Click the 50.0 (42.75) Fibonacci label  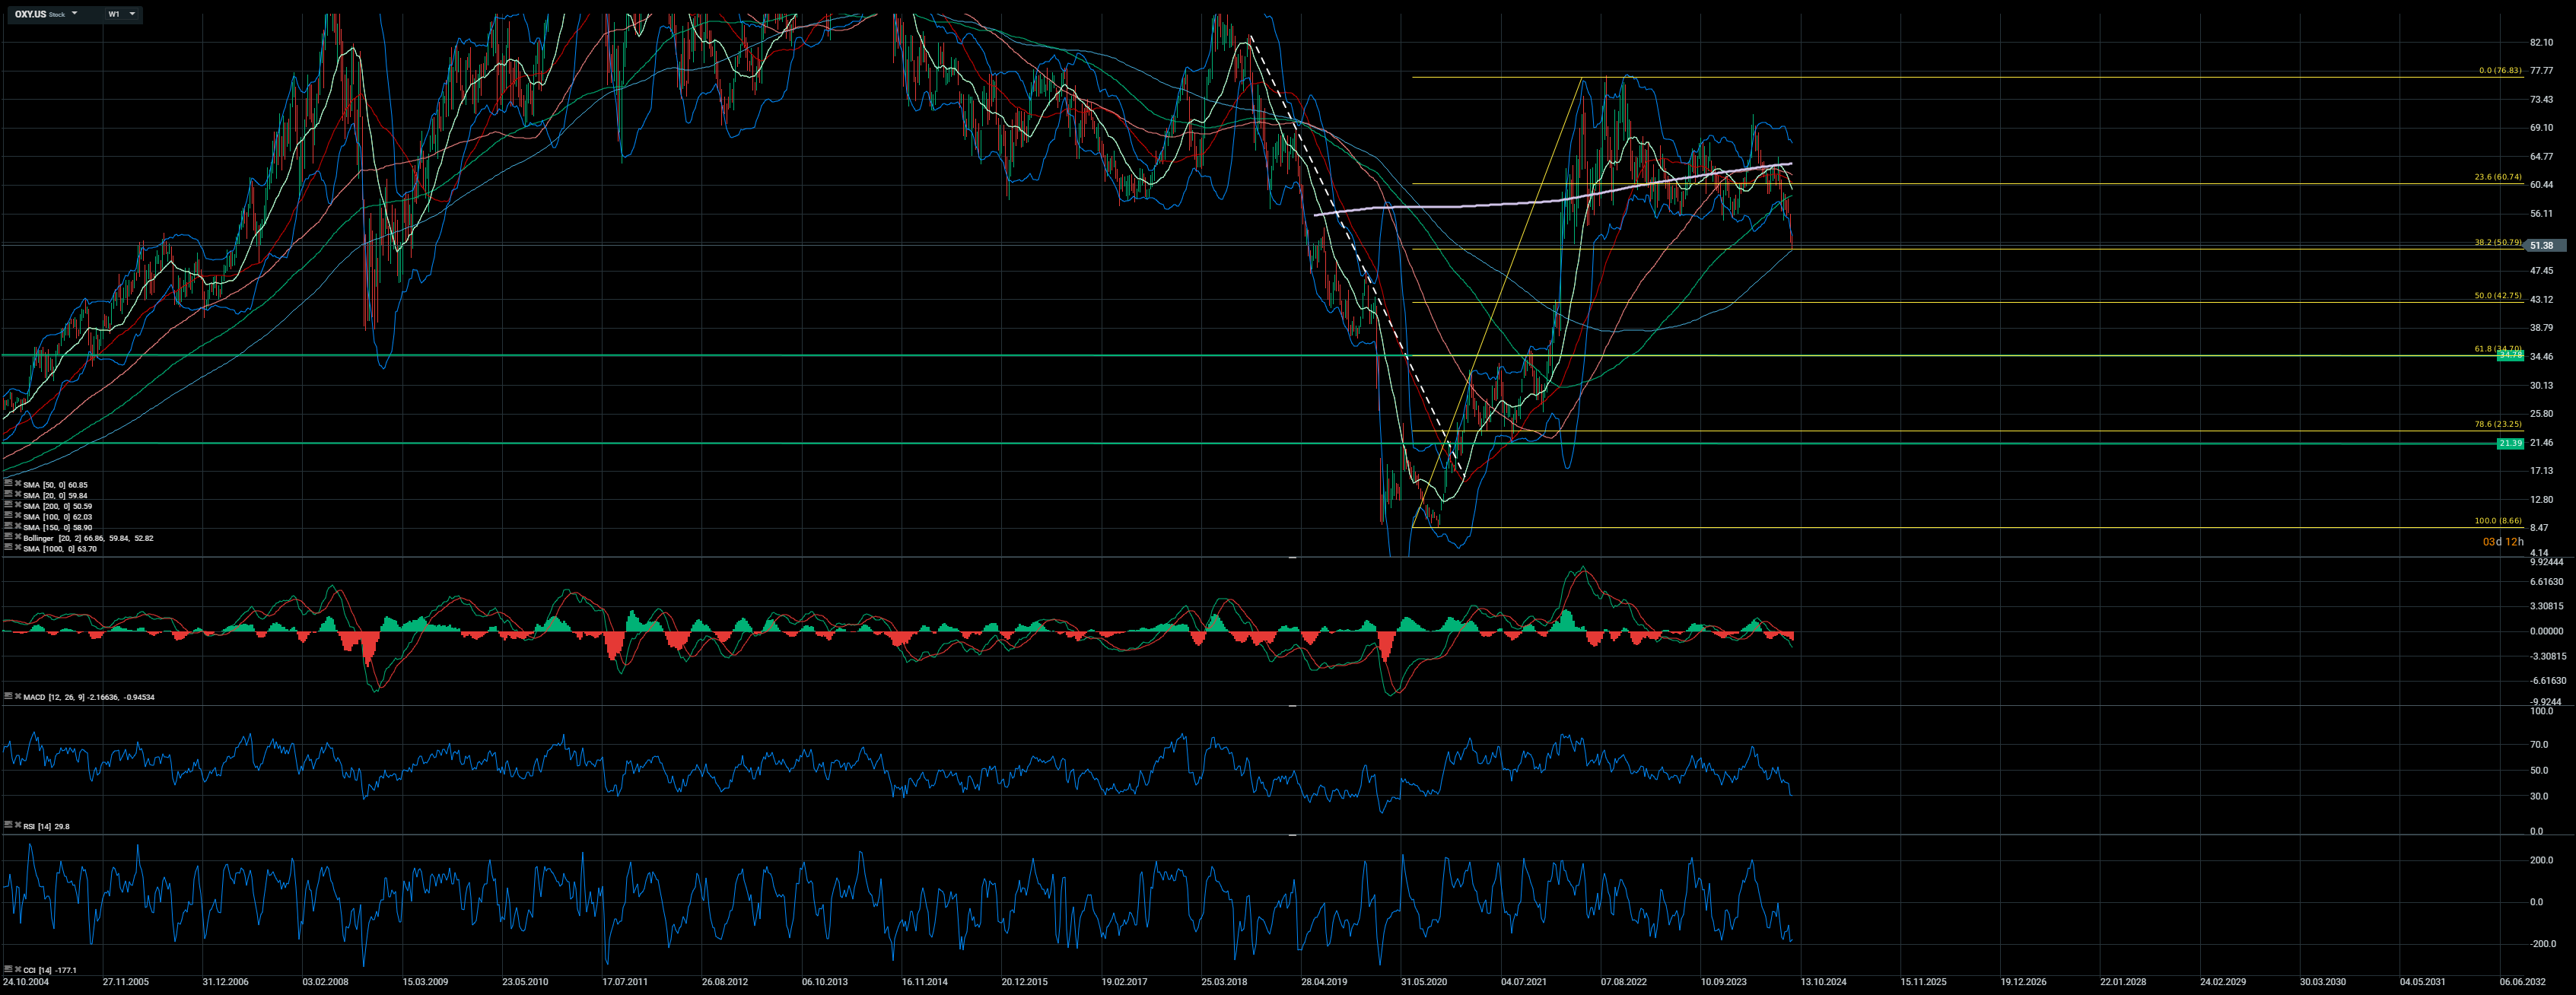pyautogui.click(x=2497, y=296)
